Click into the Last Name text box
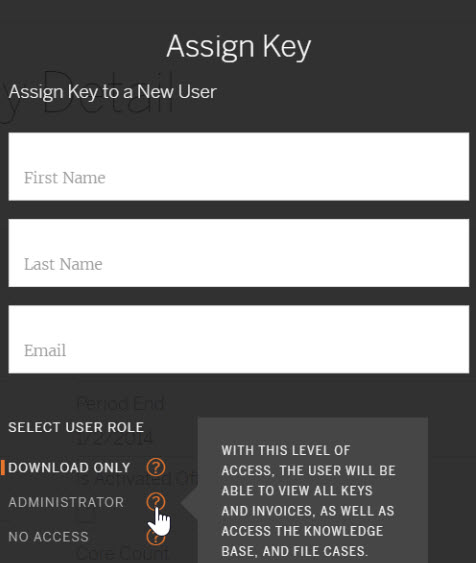 click(x=239, y=253)
